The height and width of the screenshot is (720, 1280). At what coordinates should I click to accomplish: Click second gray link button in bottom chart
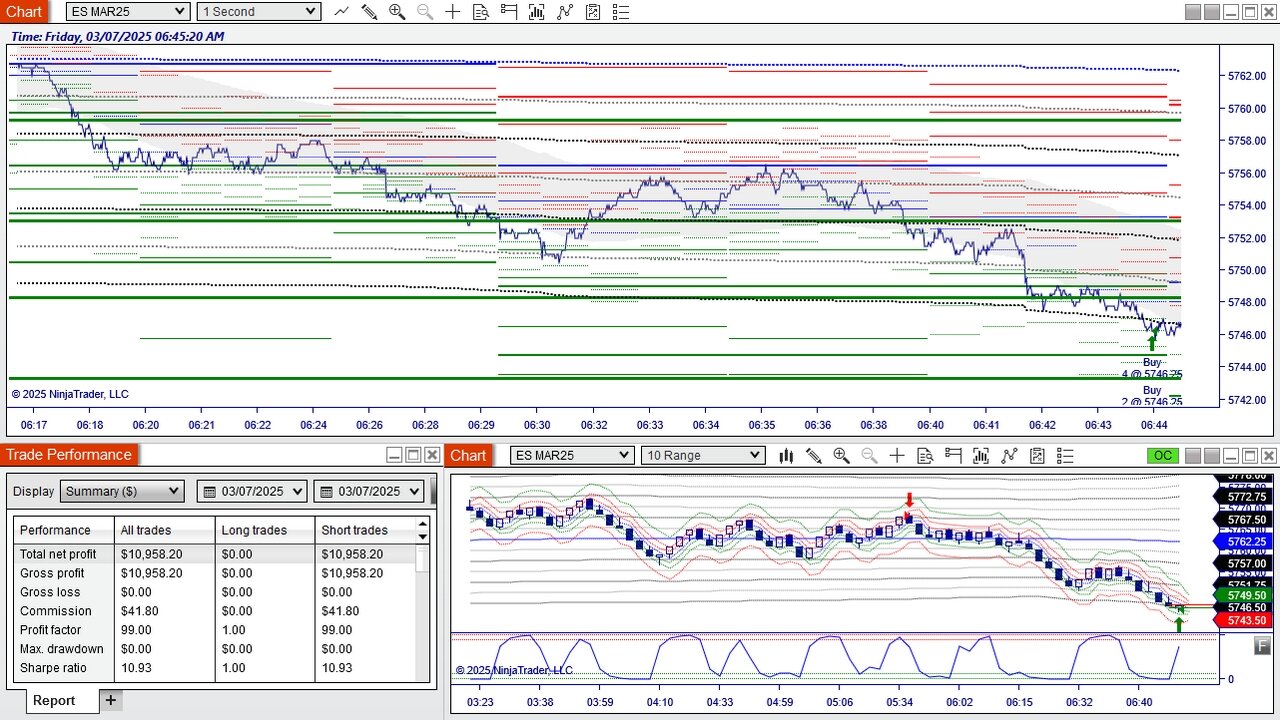pyautogui.click(x=1212, y=456)
